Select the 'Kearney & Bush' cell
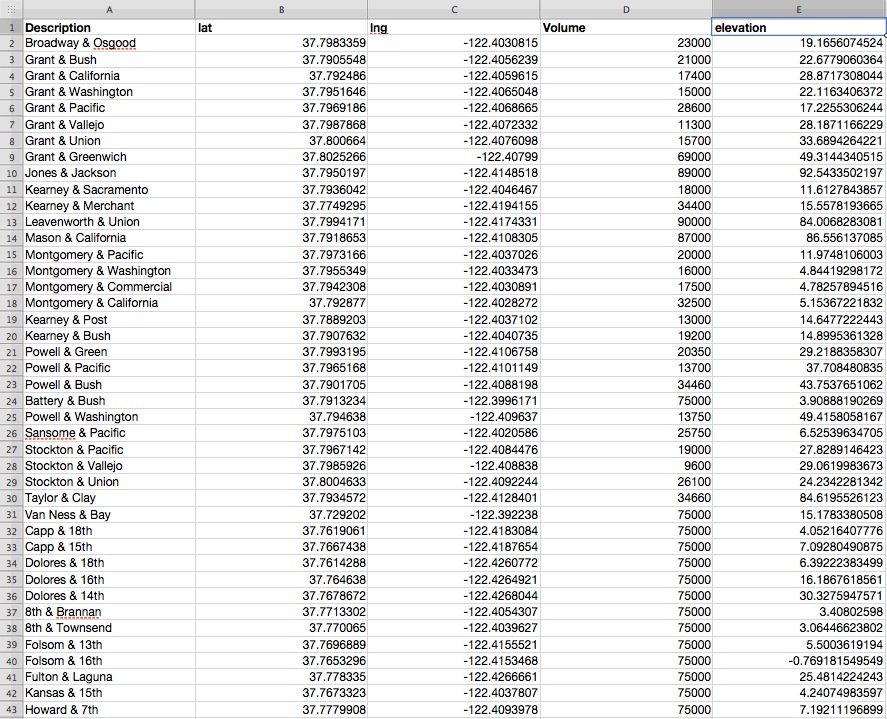Viewport: 887px width, 719px height. pyautogui.click(x=109, y=335)
